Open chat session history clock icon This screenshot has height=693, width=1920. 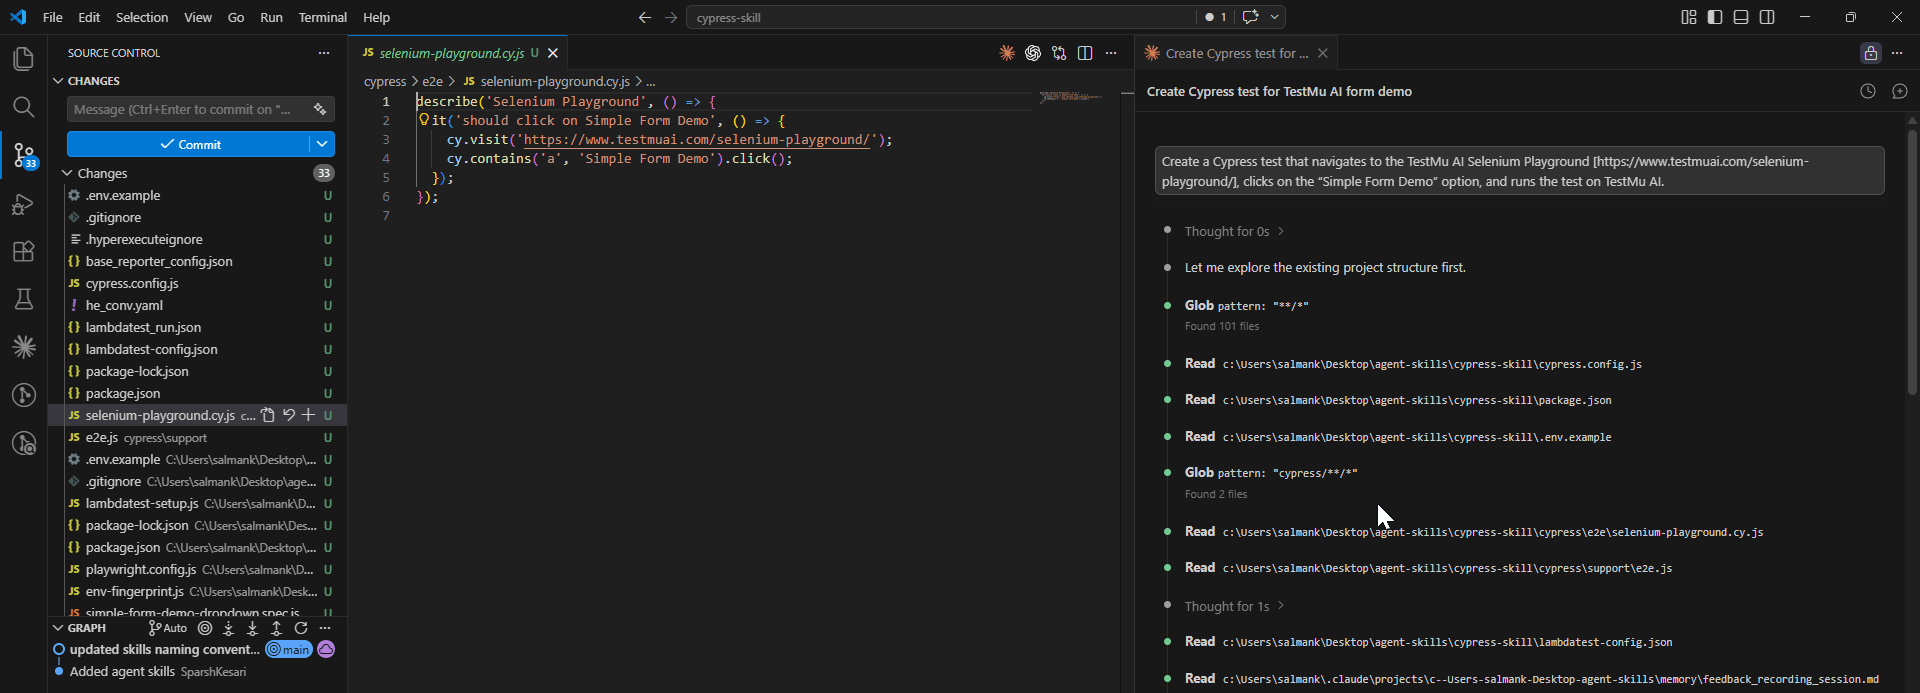1868,91
